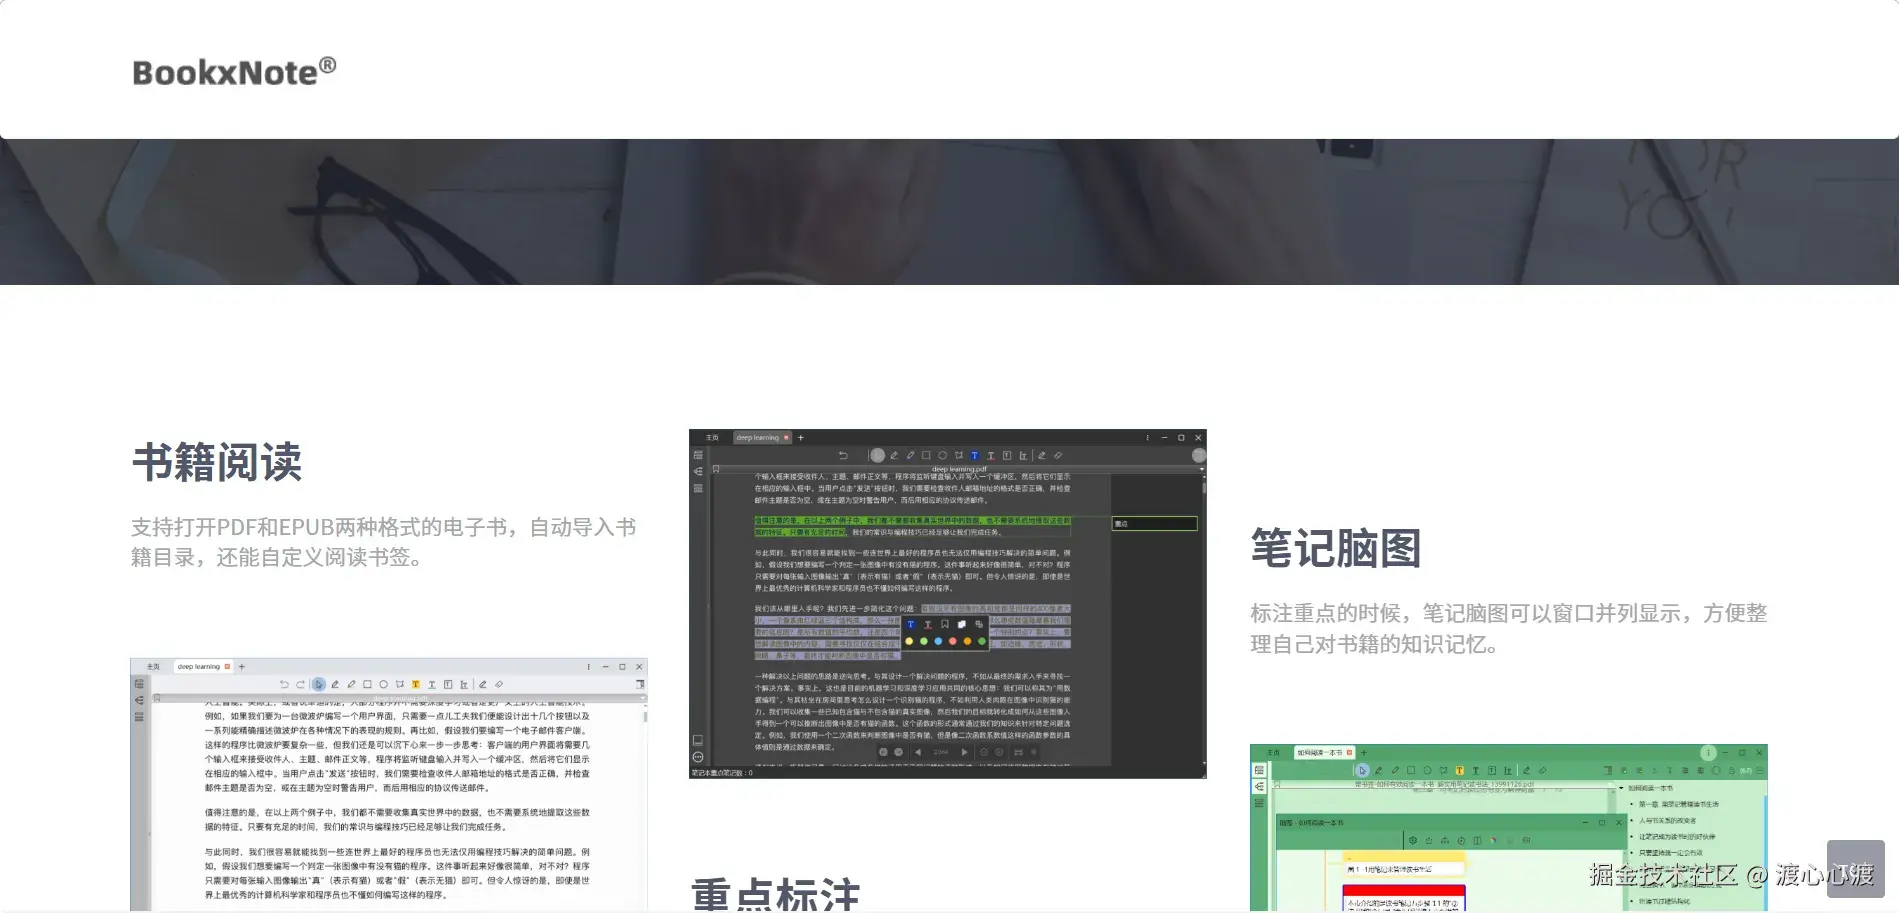Click the bookmark icon in the annotation popup
The width and height of the screenshot is (1899, 913).
click(944, 624)
